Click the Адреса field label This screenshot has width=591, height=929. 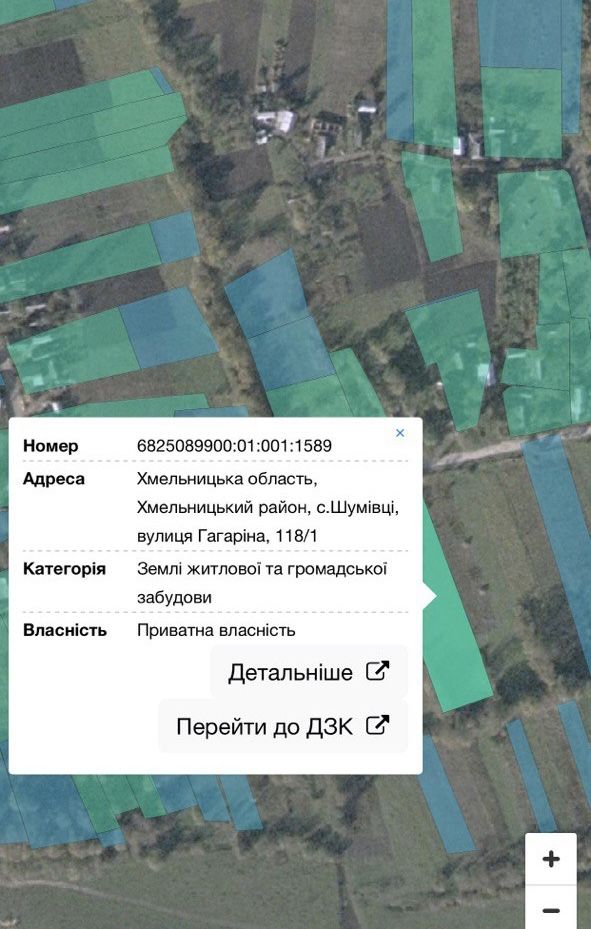(x=53, y=479)
